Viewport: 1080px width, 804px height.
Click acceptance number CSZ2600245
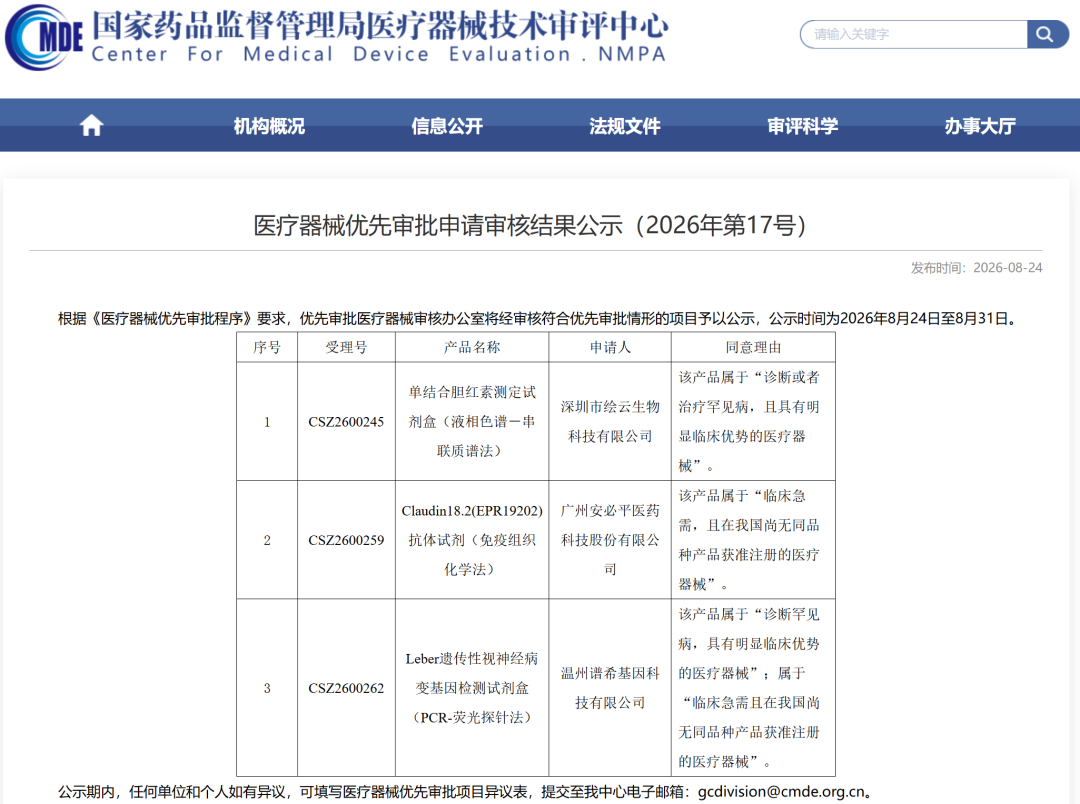click(346, 422)
